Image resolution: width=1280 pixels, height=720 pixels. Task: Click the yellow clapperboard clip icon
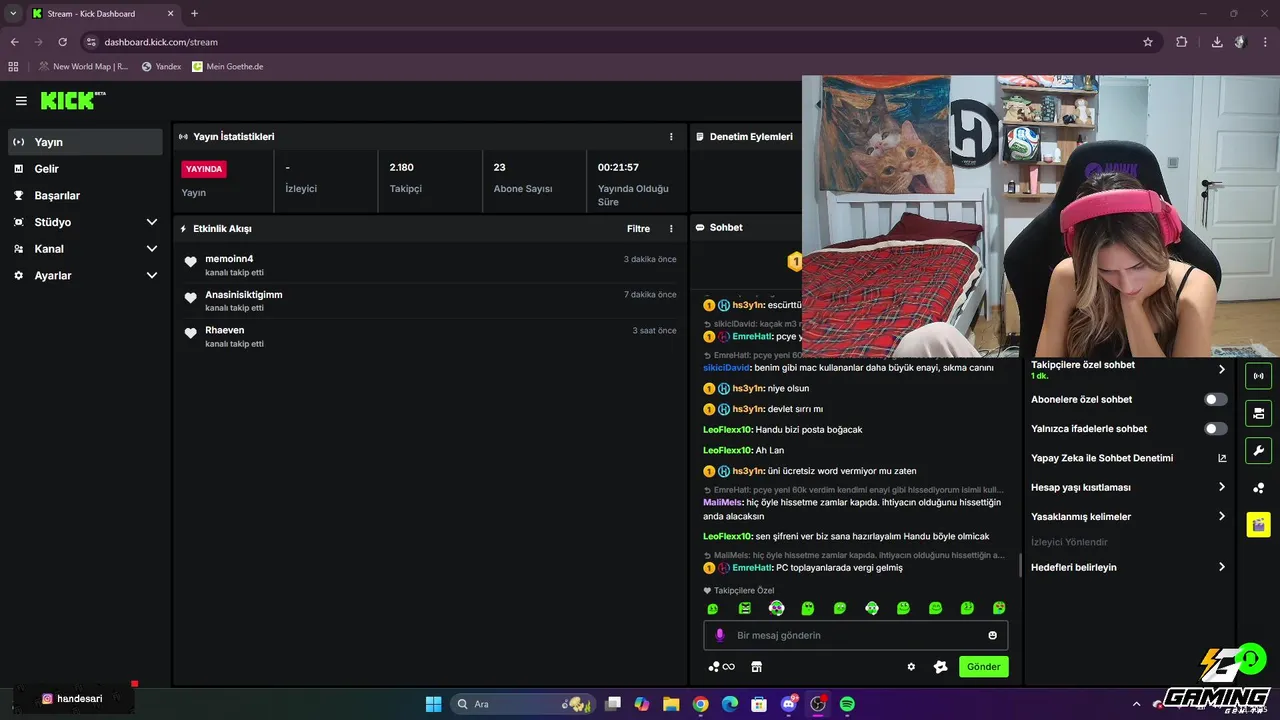(1258, 524)
